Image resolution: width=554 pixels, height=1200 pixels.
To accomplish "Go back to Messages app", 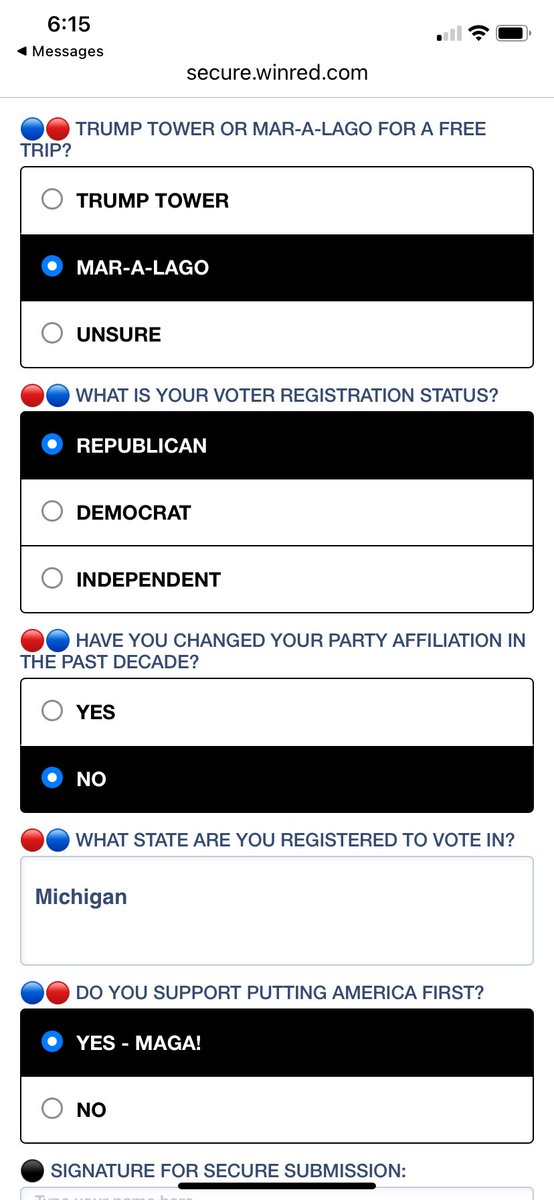I will point(60,51).
